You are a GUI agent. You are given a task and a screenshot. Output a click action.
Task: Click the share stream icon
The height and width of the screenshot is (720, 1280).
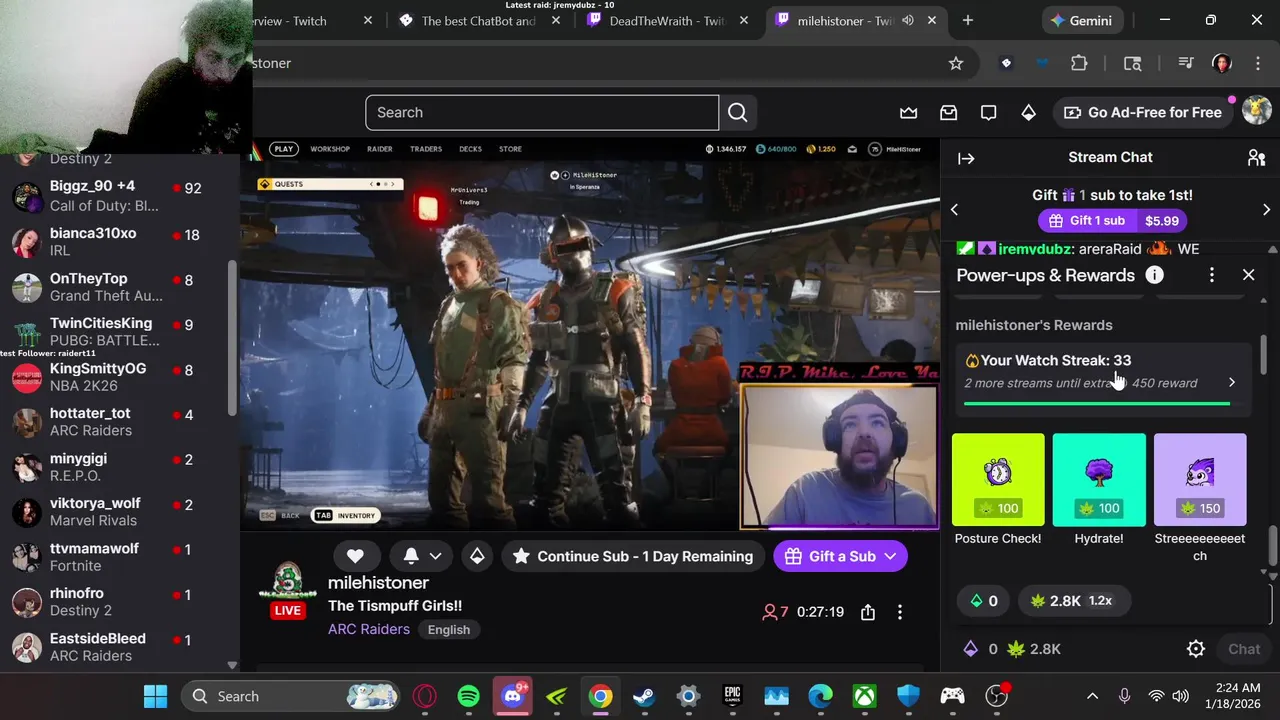click(868, 612)
